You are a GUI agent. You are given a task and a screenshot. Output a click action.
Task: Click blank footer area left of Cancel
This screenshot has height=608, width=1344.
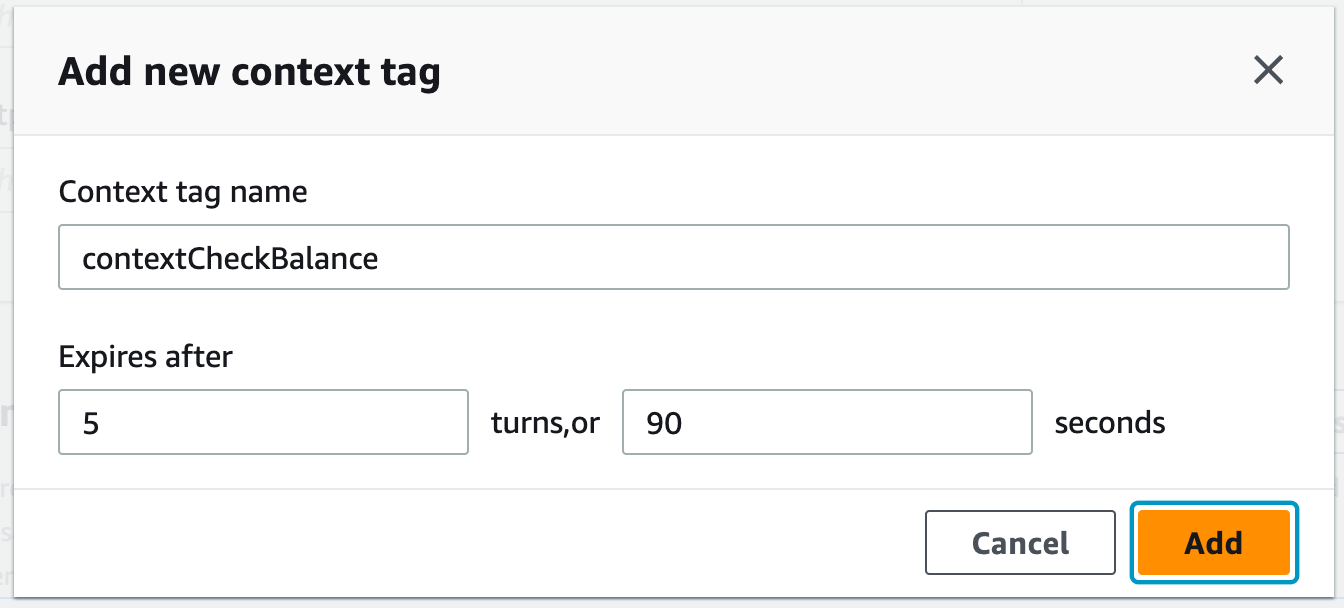[450, 543]
